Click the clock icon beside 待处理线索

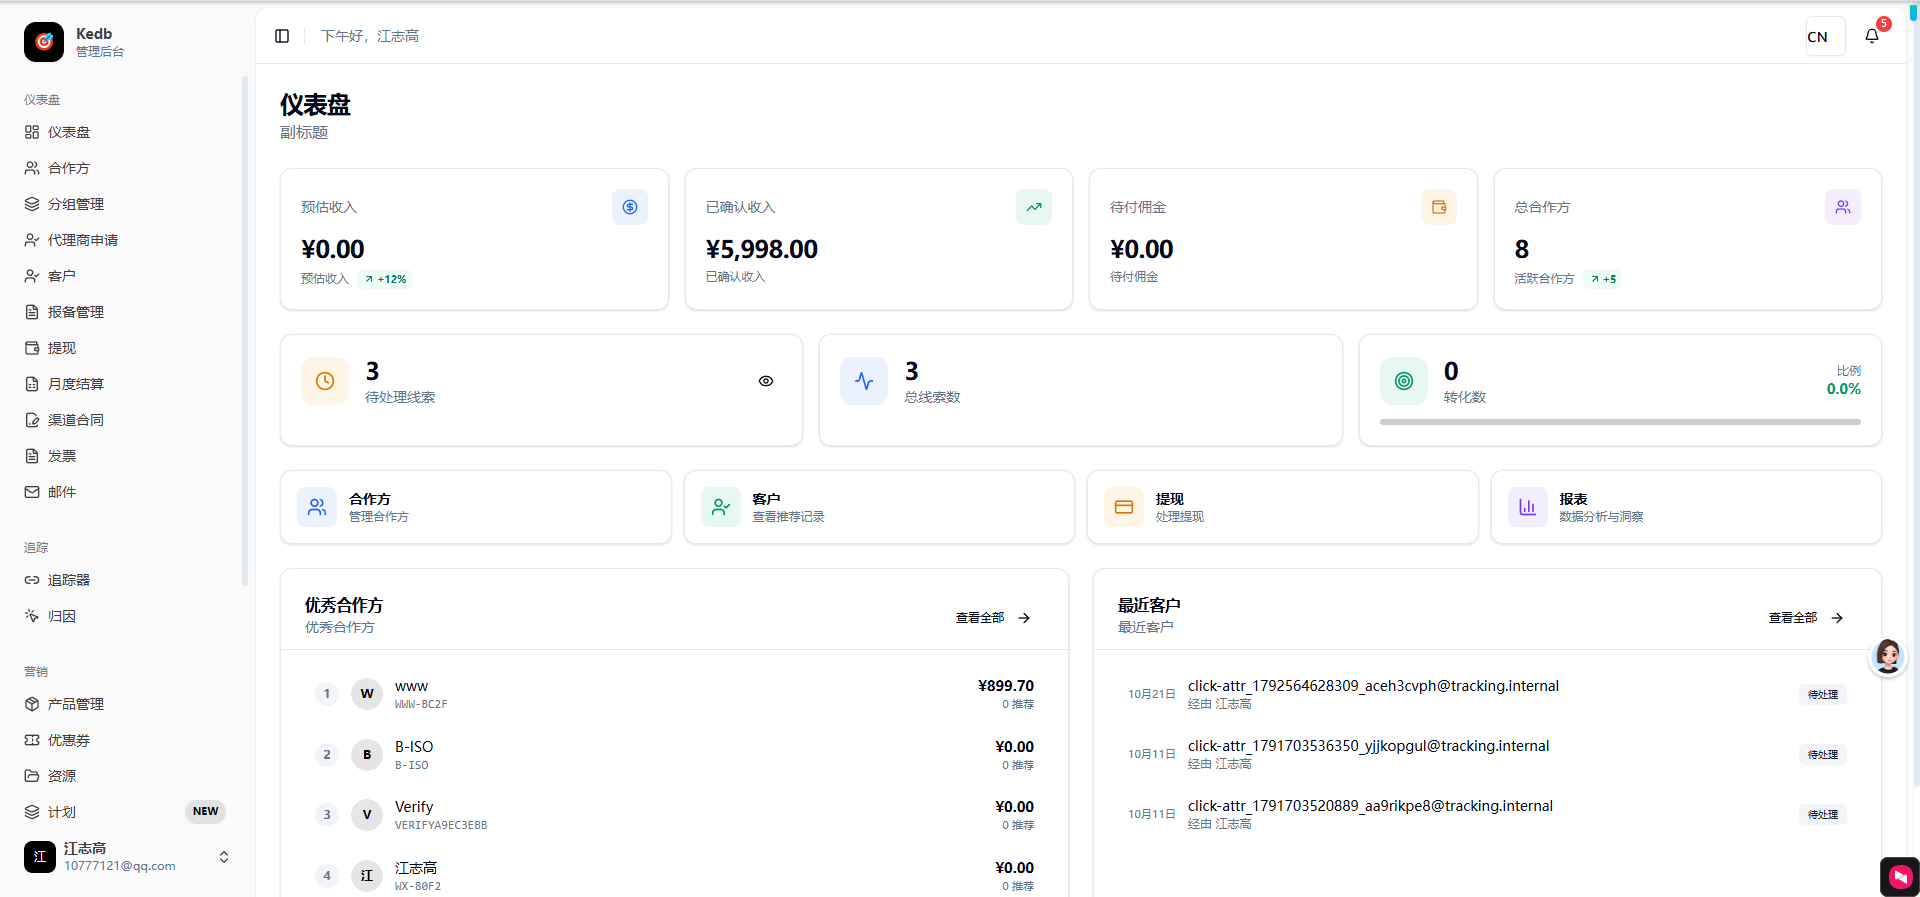(325, 381)
